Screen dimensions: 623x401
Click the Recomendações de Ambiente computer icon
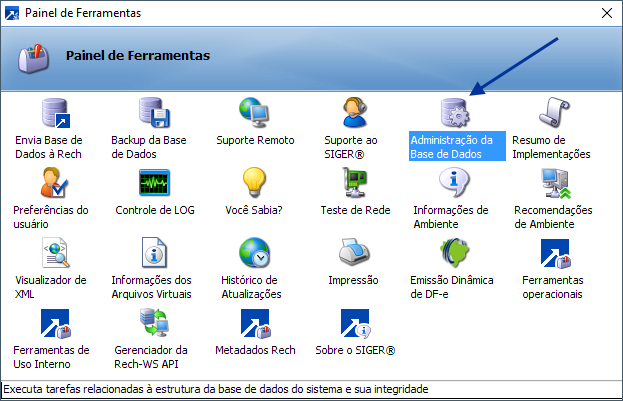[556, 183]
